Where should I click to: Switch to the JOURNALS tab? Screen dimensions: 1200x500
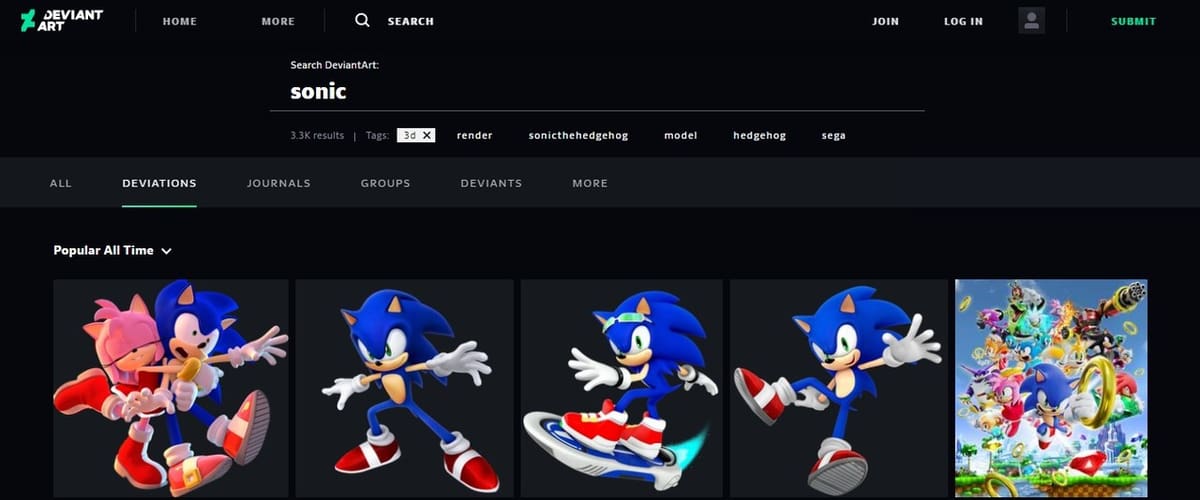(279, 183)
